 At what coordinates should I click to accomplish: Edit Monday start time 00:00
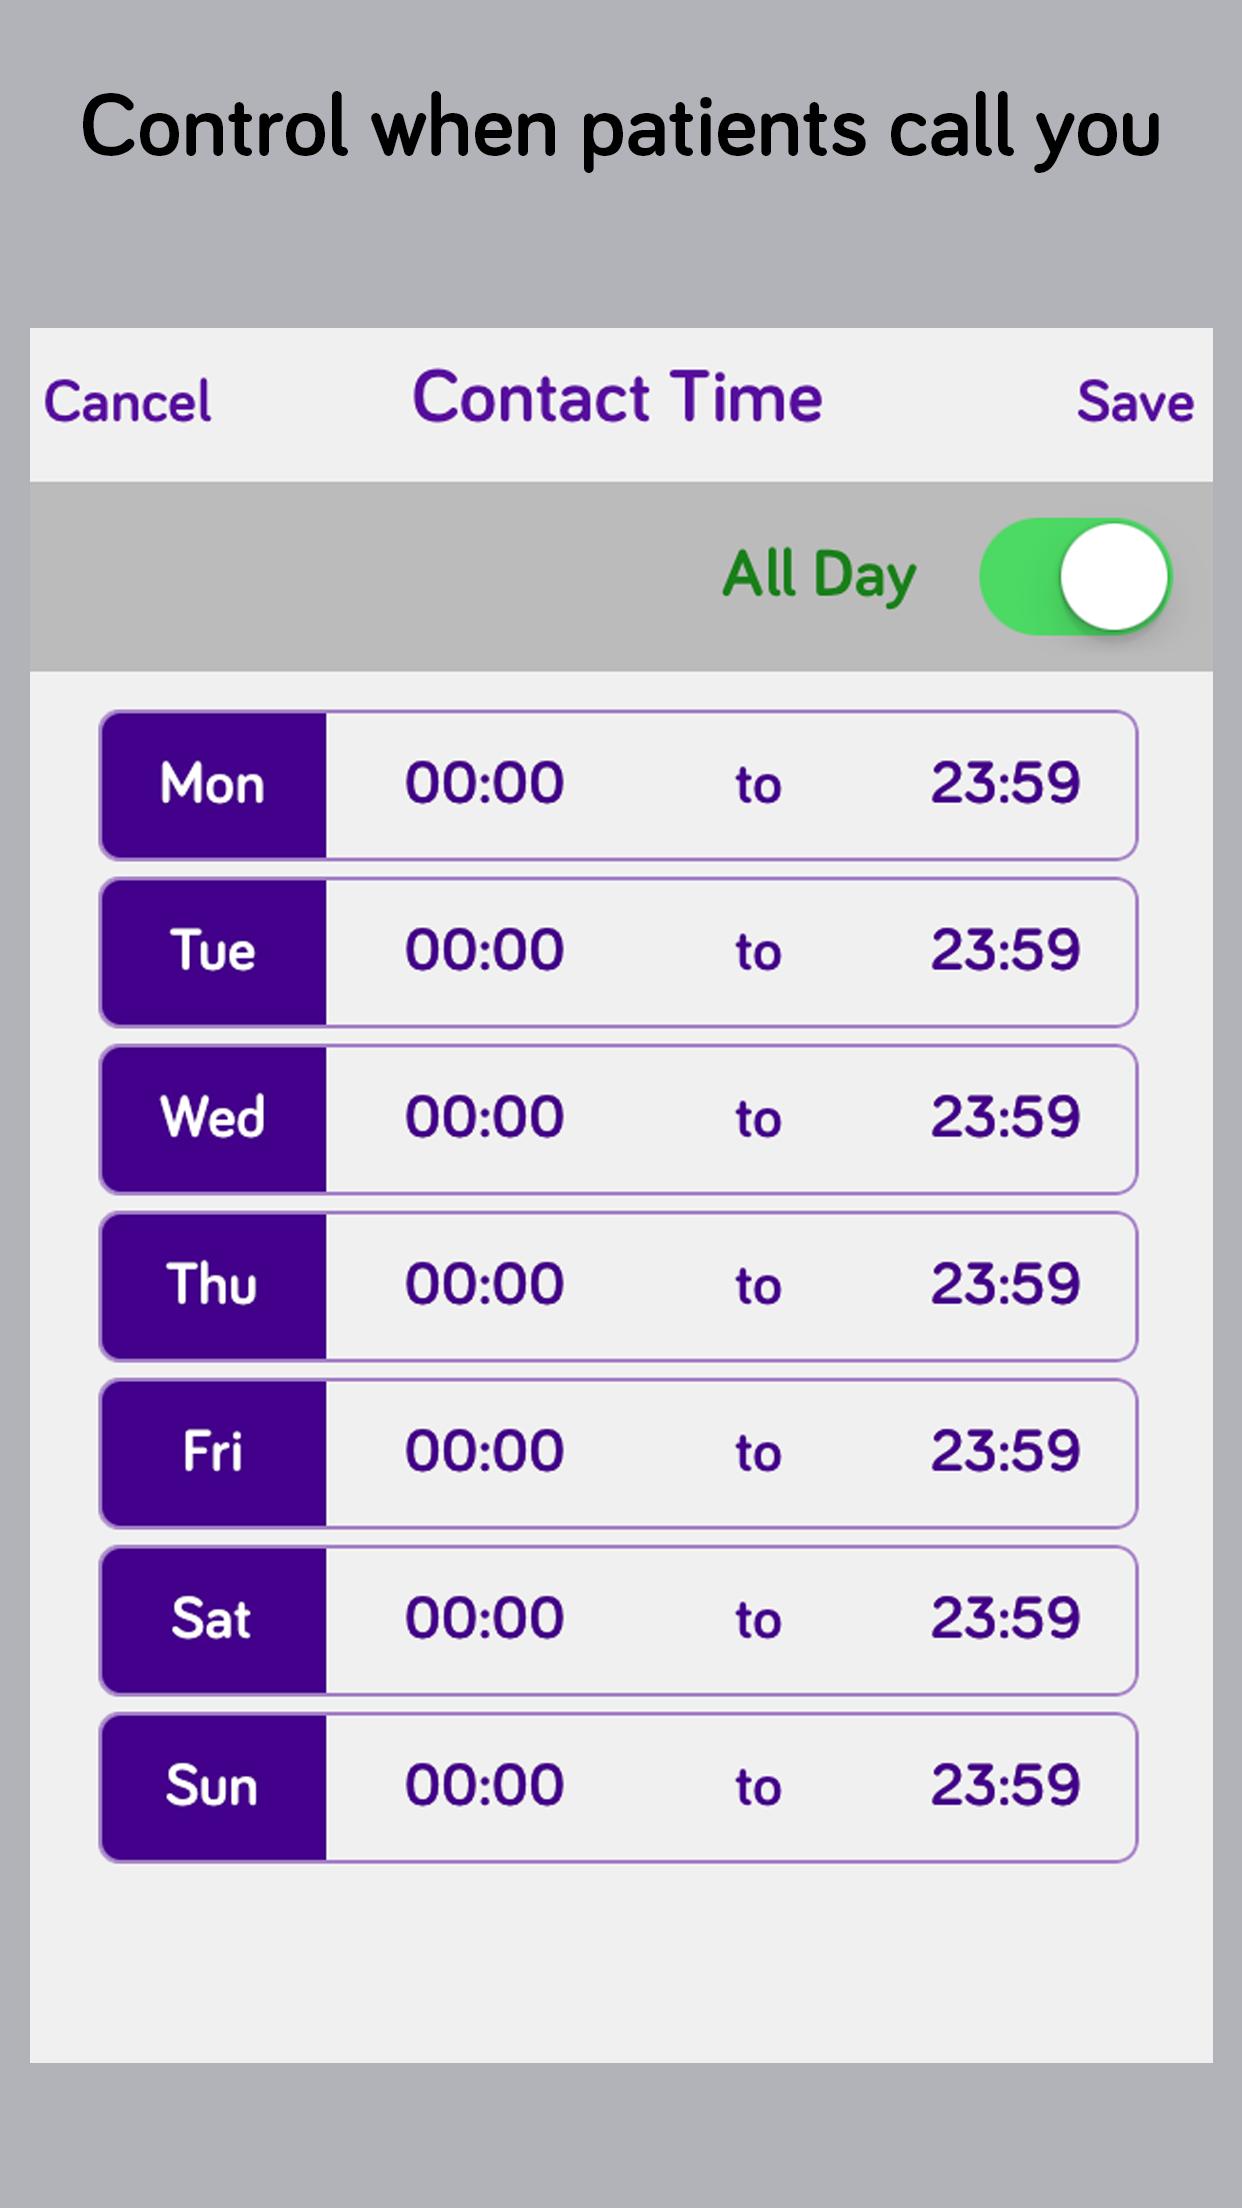(x=485, y=784)
